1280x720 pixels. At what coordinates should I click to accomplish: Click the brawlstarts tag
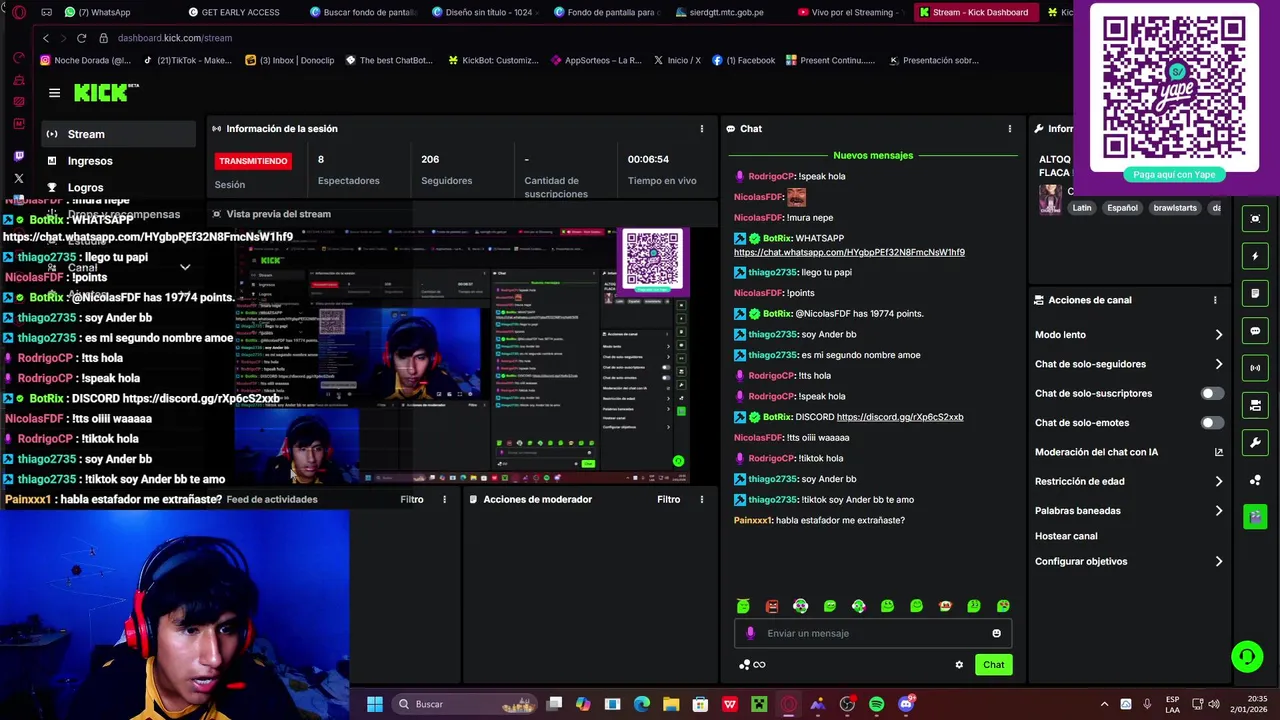pyautogui.click(x=1175, y=208)
